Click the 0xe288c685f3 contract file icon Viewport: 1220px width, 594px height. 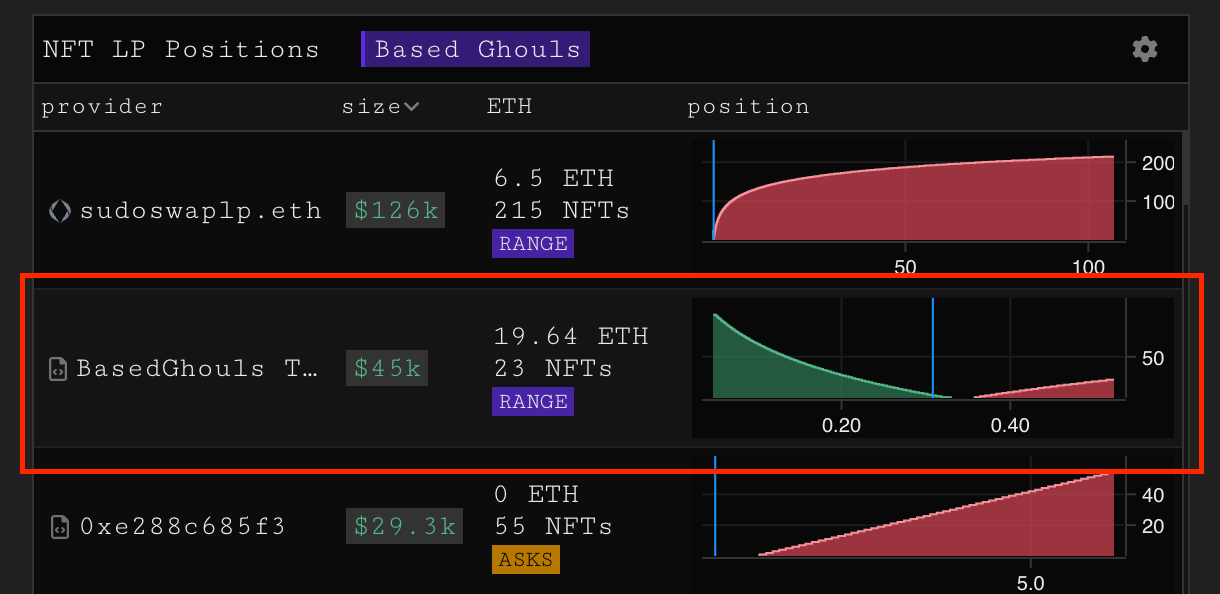60,526
